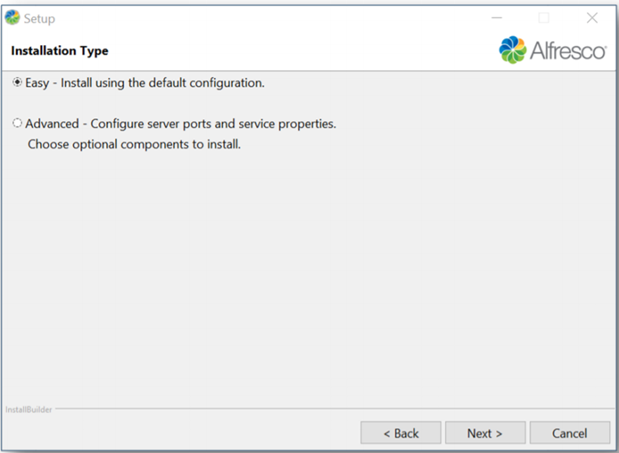Minimize the Setup window

(x=497, y=18)
